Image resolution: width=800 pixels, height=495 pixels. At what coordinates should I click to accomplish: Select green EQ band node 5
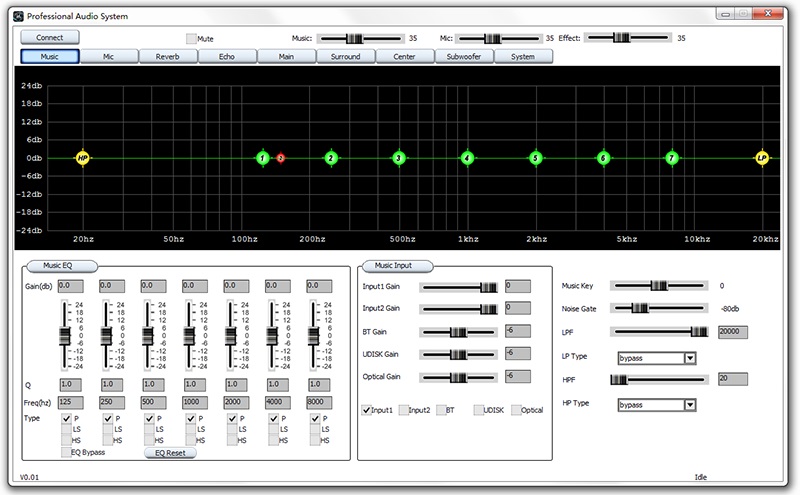(536, 158)
